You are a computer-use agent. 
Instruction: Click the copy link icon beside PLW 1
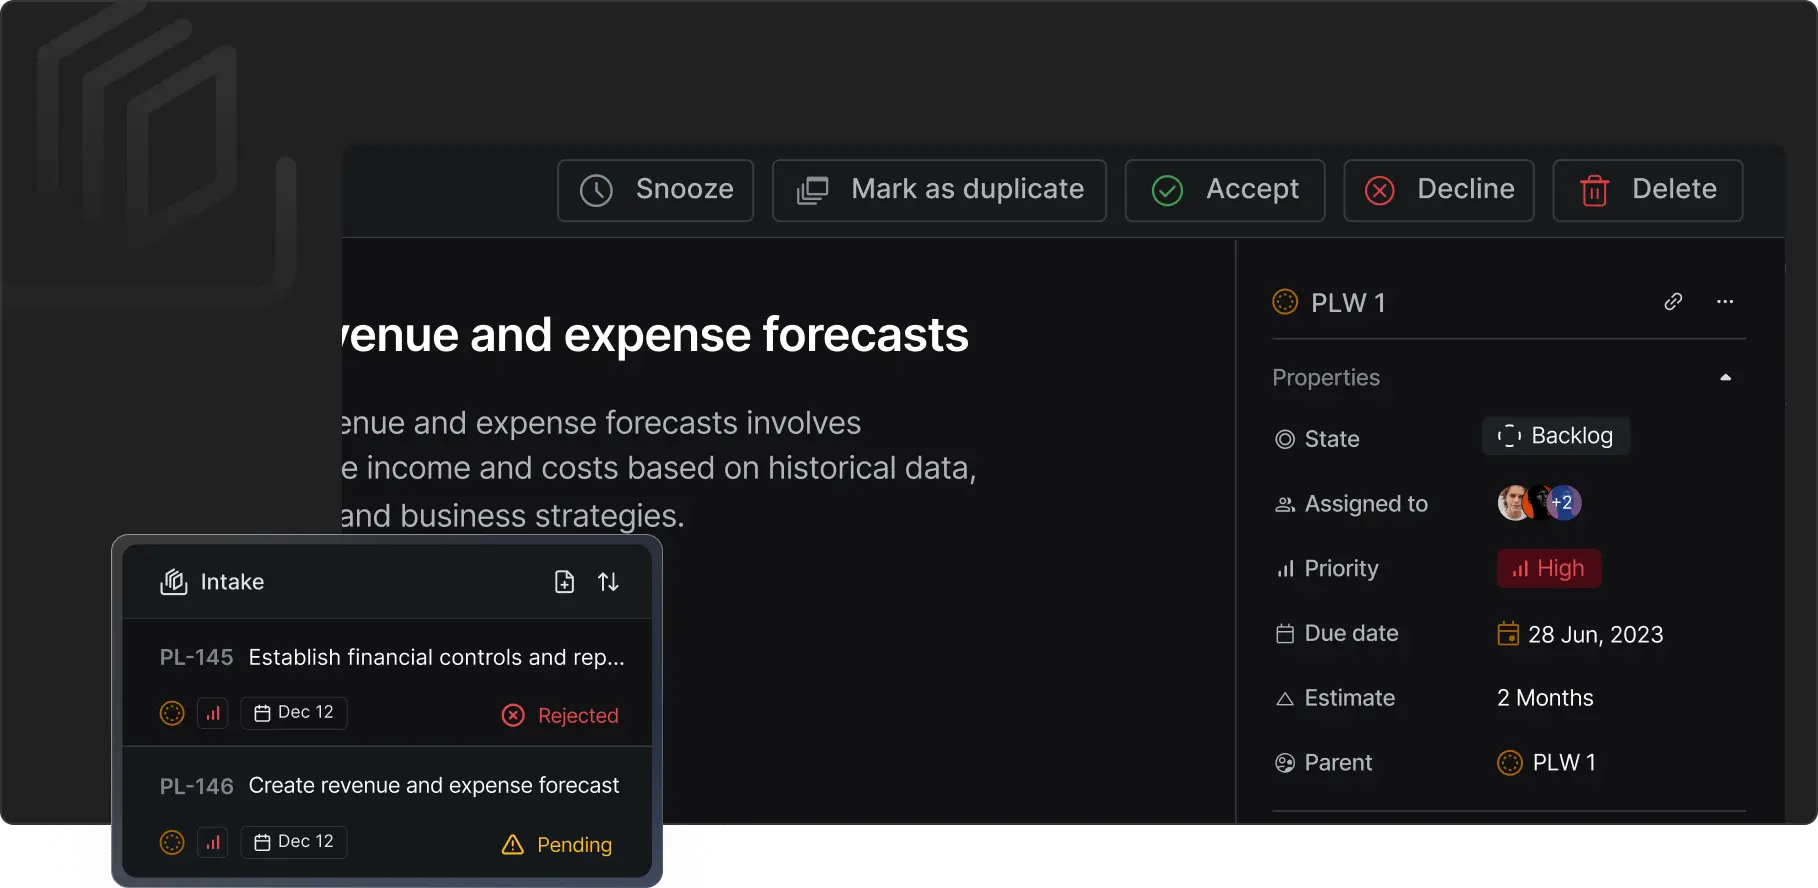point(1673,302)
